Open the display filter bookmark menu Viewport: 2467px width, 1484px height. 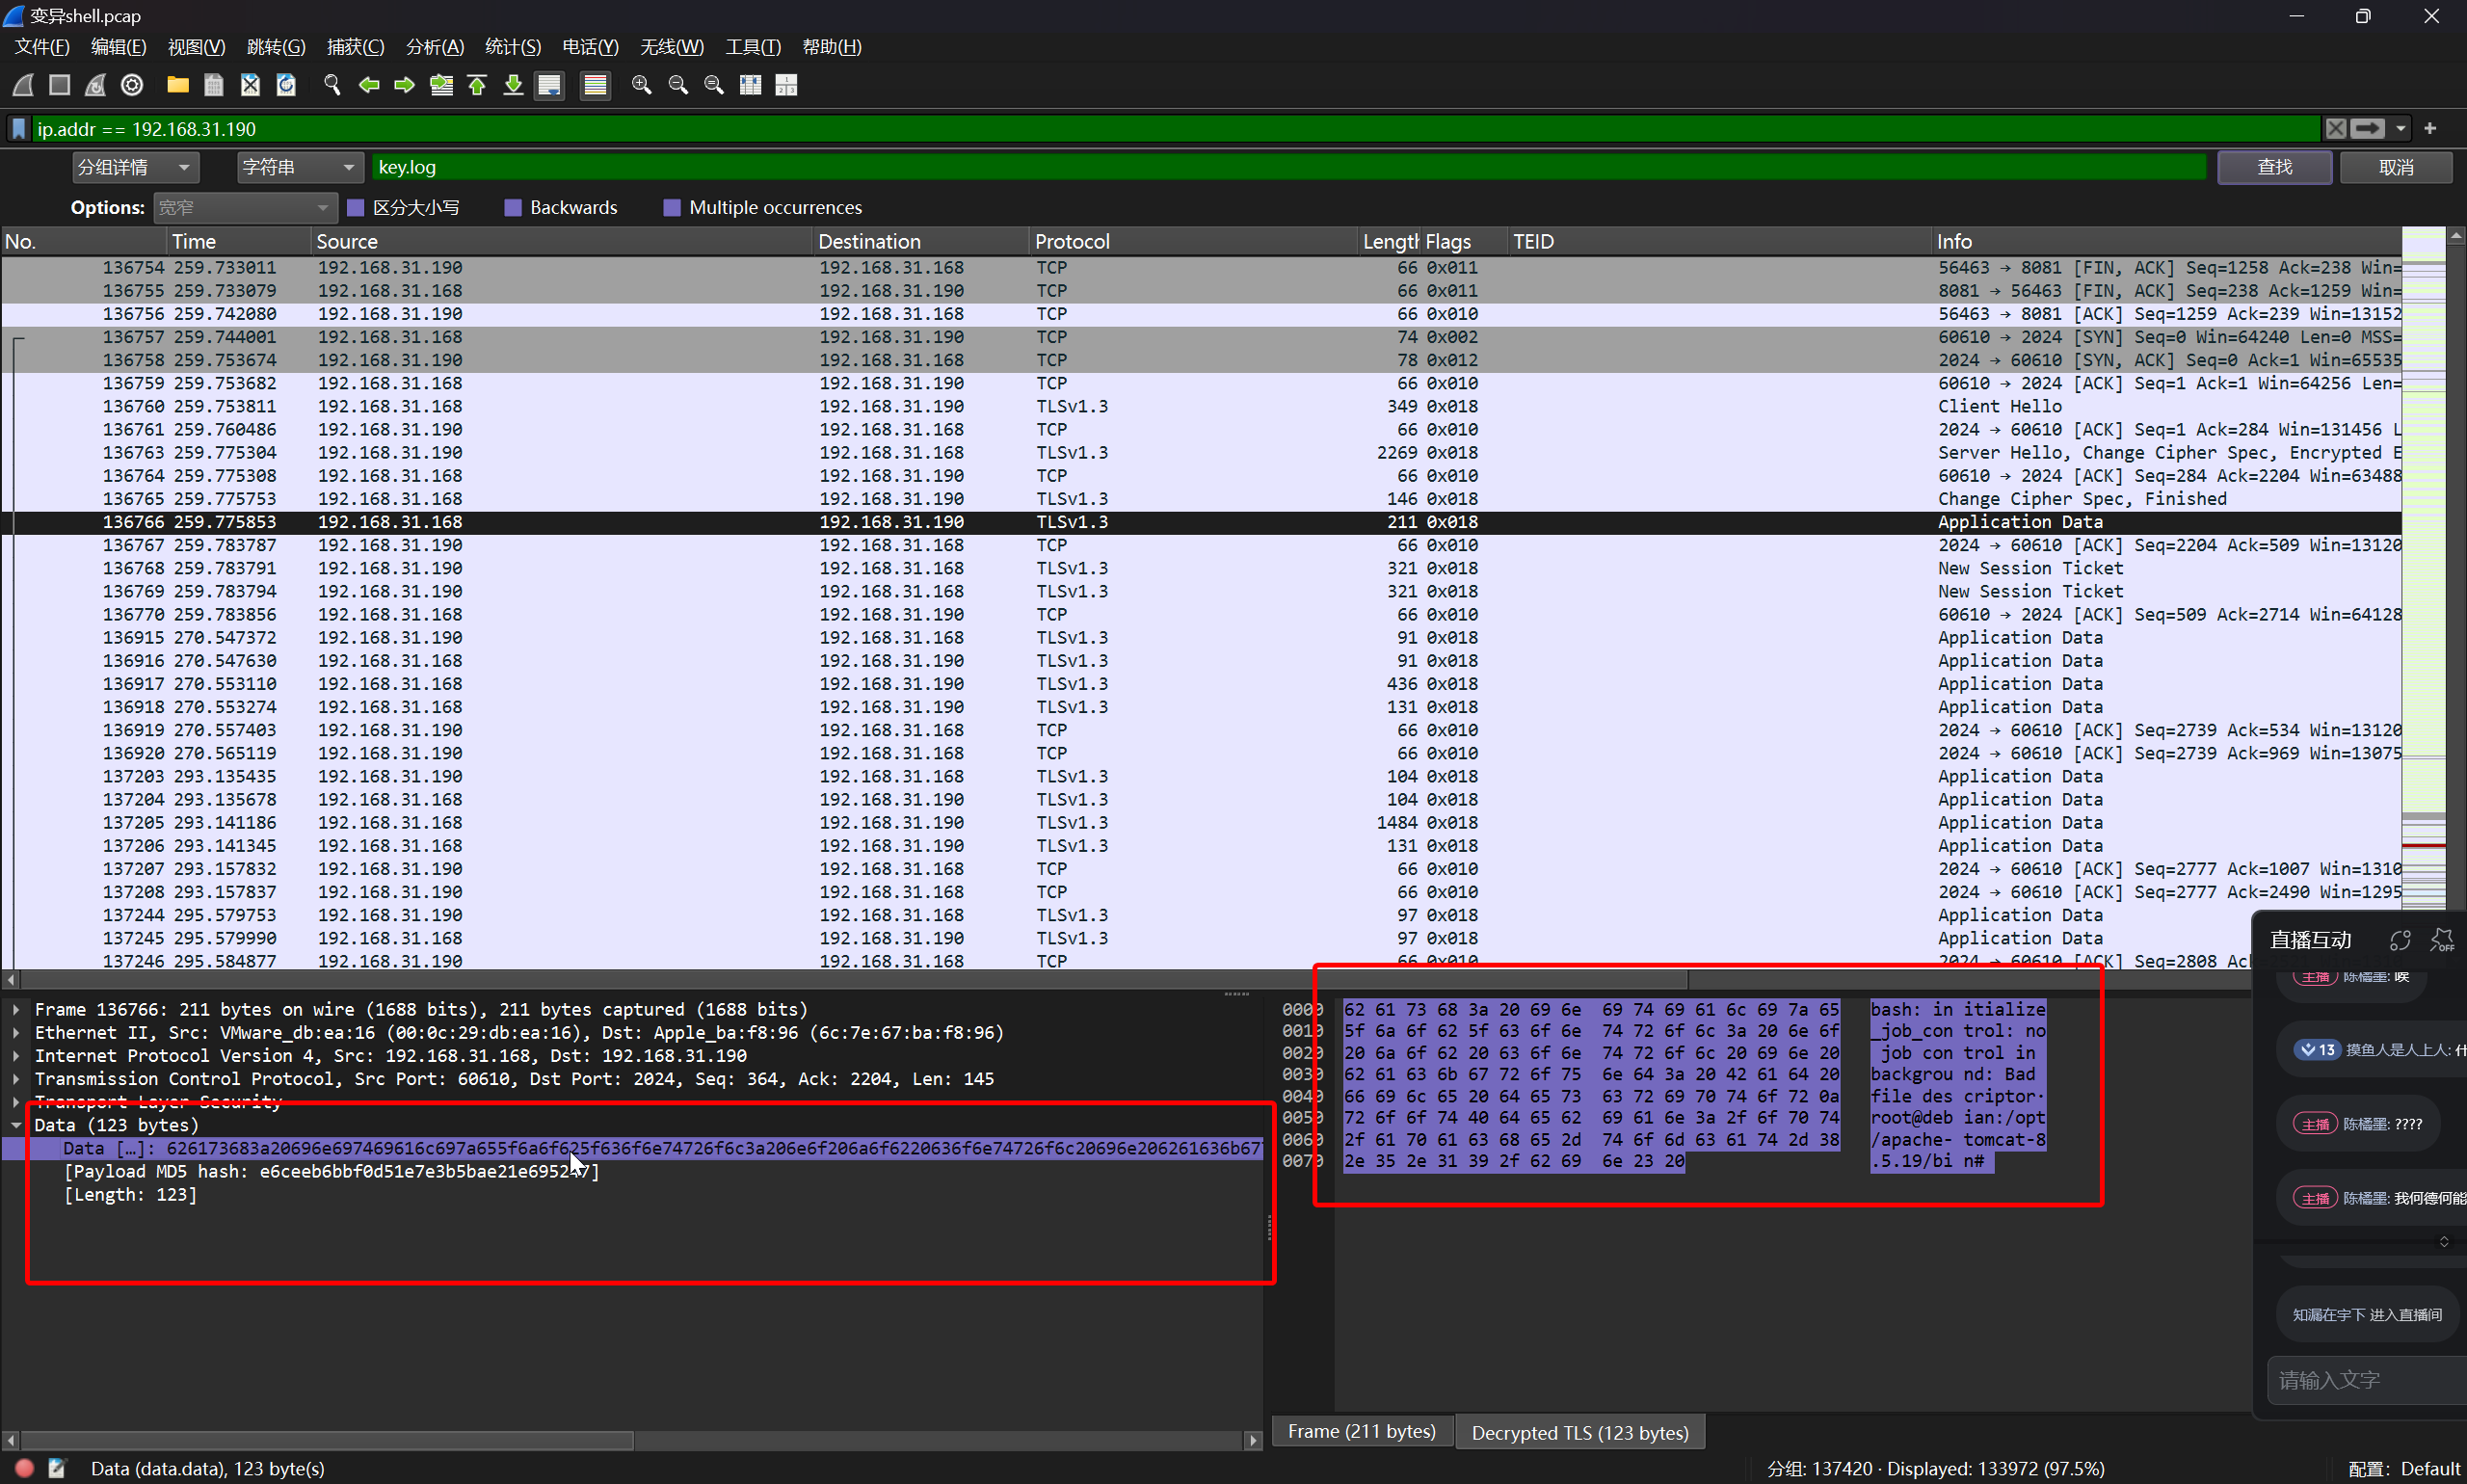[18, 129]
